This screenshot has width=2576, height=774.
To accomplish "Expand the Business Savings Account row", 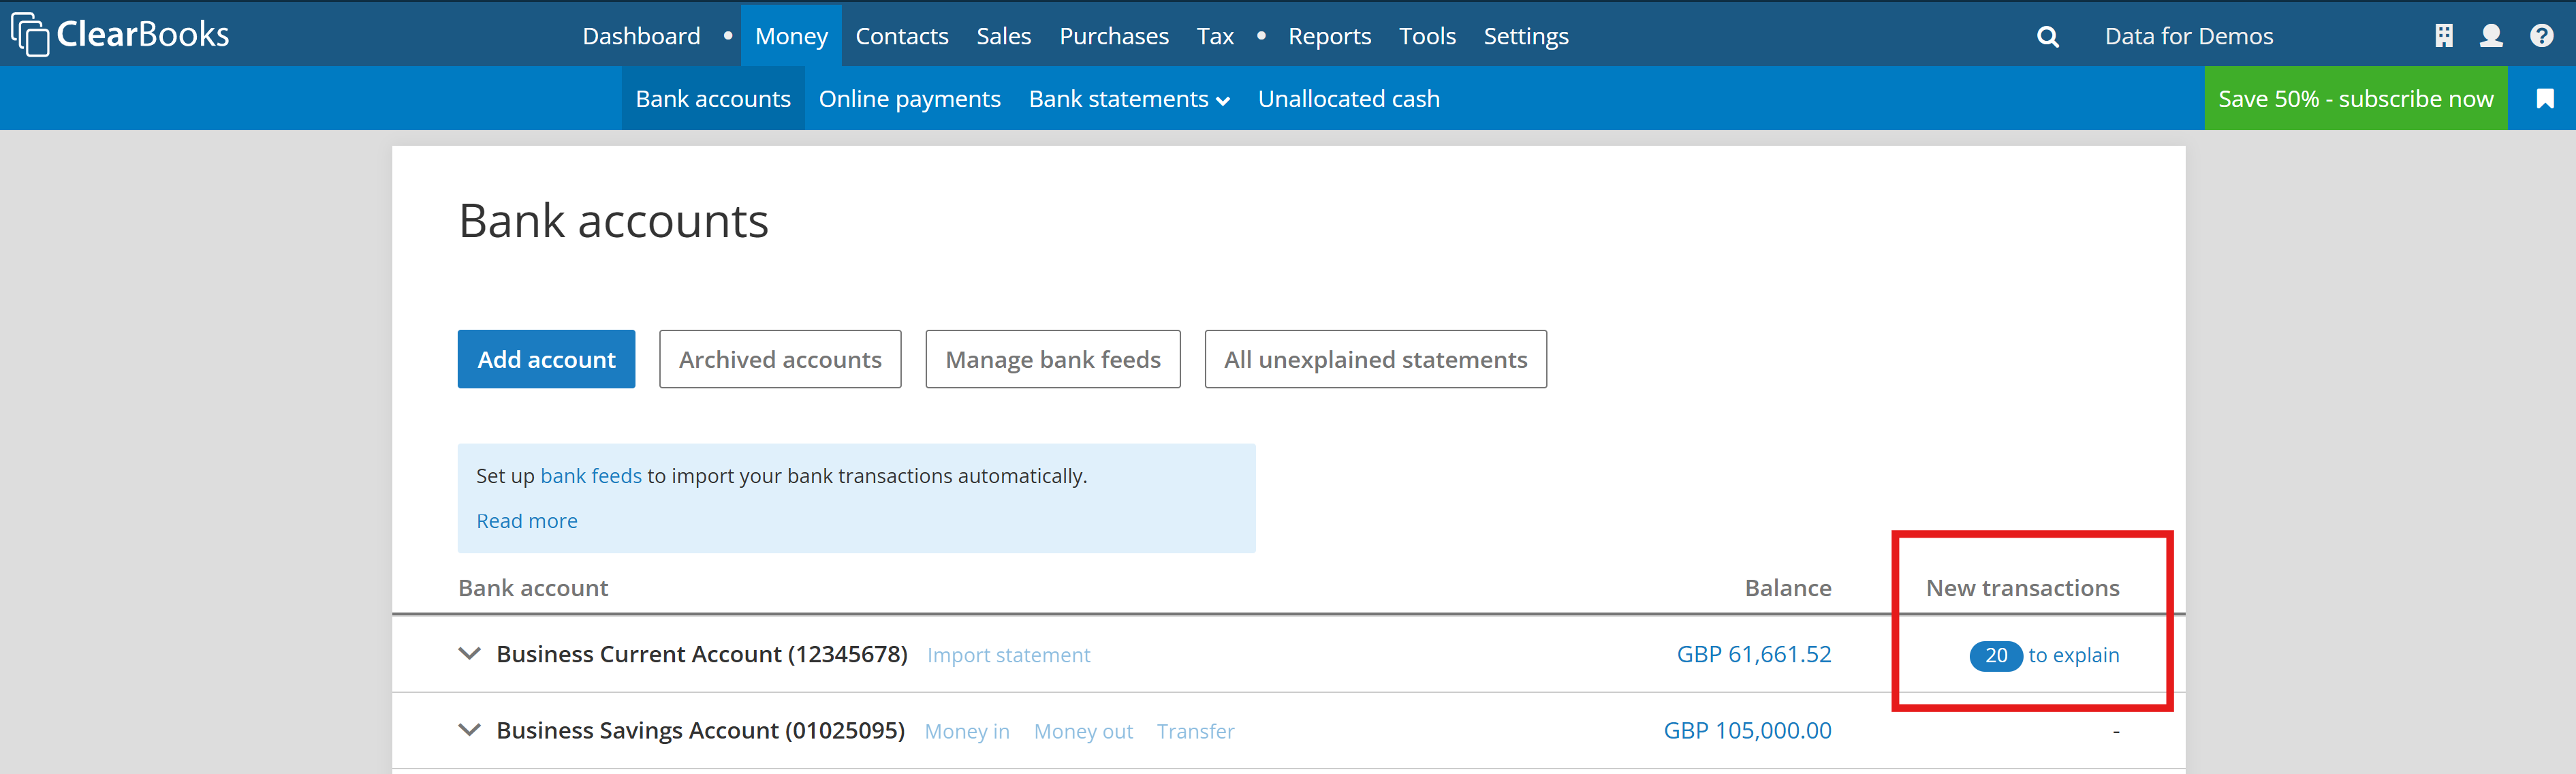I will coord(469,730).
